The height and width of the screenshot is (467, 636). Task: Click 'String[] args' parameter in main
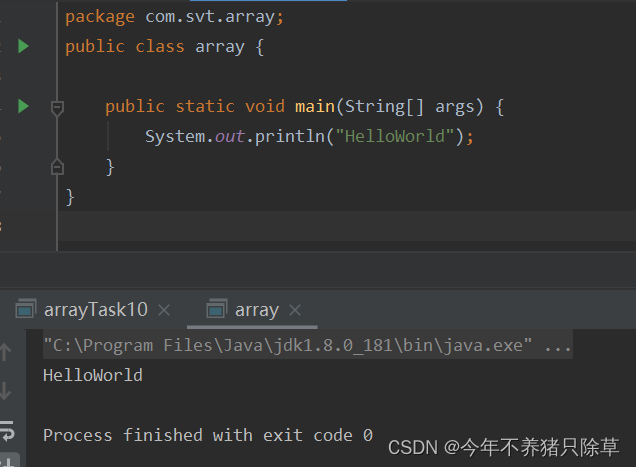pos(410,107)
